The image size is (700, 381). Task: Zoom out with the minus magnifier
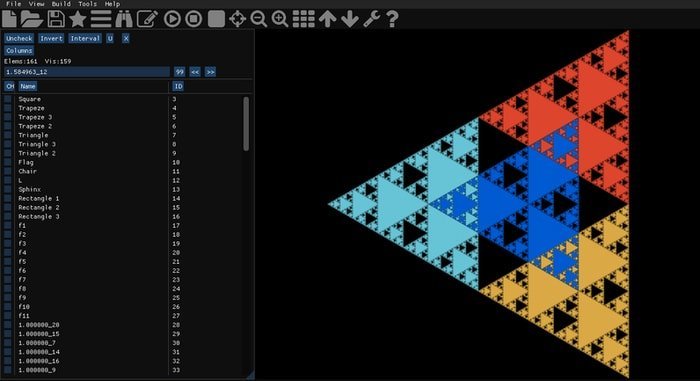[258, 19]
